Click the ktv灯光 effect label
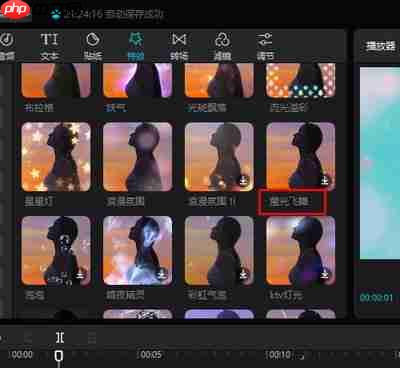This screenshot has width=400, height=368. pos(286,295)
